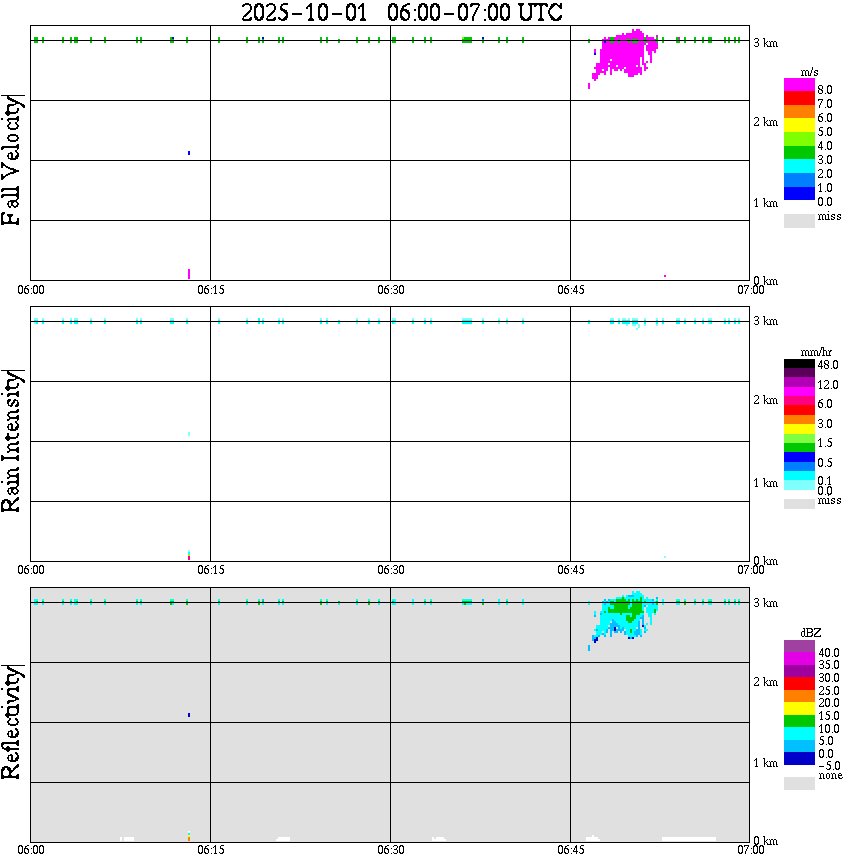Click the "dBZ" unit label
The width and height of the screenshot is (850, 868).
pos(811,633)
